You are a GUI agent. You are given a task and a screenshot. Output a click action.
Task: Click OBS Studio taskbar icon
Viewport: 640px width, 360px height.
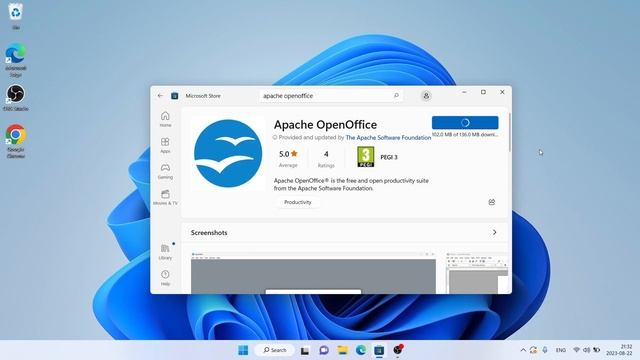click(398, 350)
